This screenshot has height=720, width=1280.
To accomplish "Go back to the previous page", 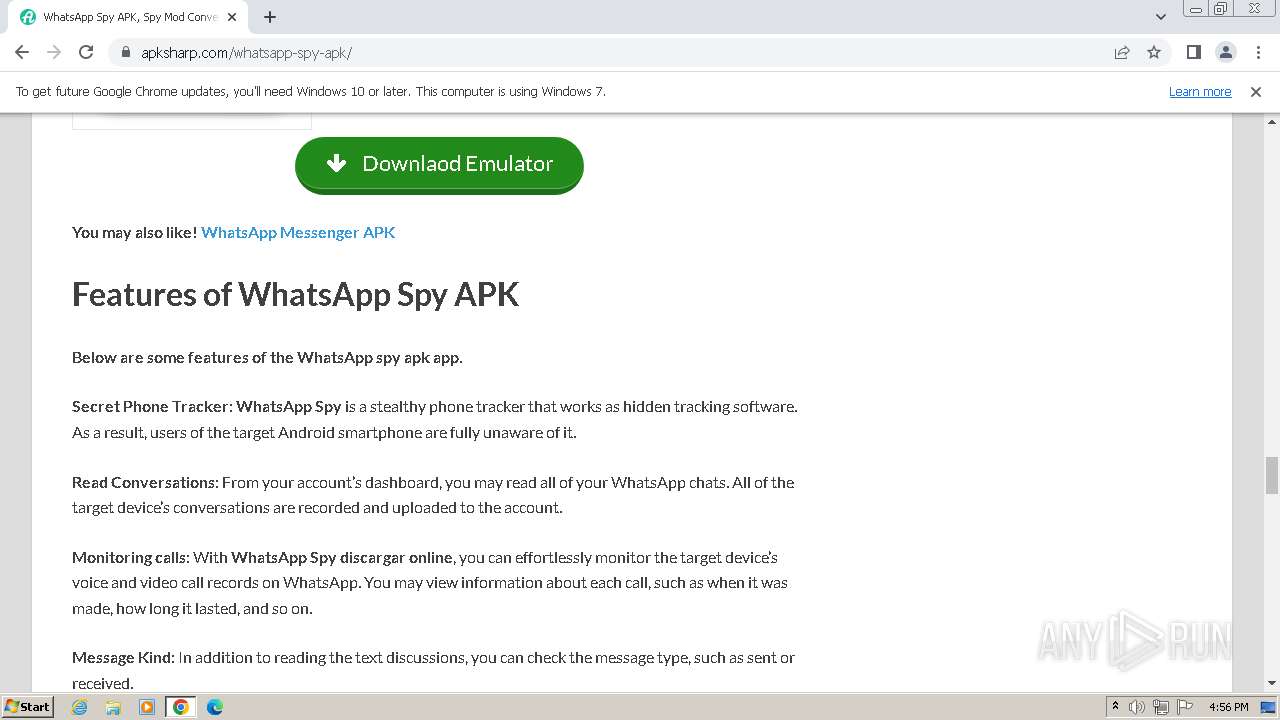I will pyautogui.click(x=22, y=52).
